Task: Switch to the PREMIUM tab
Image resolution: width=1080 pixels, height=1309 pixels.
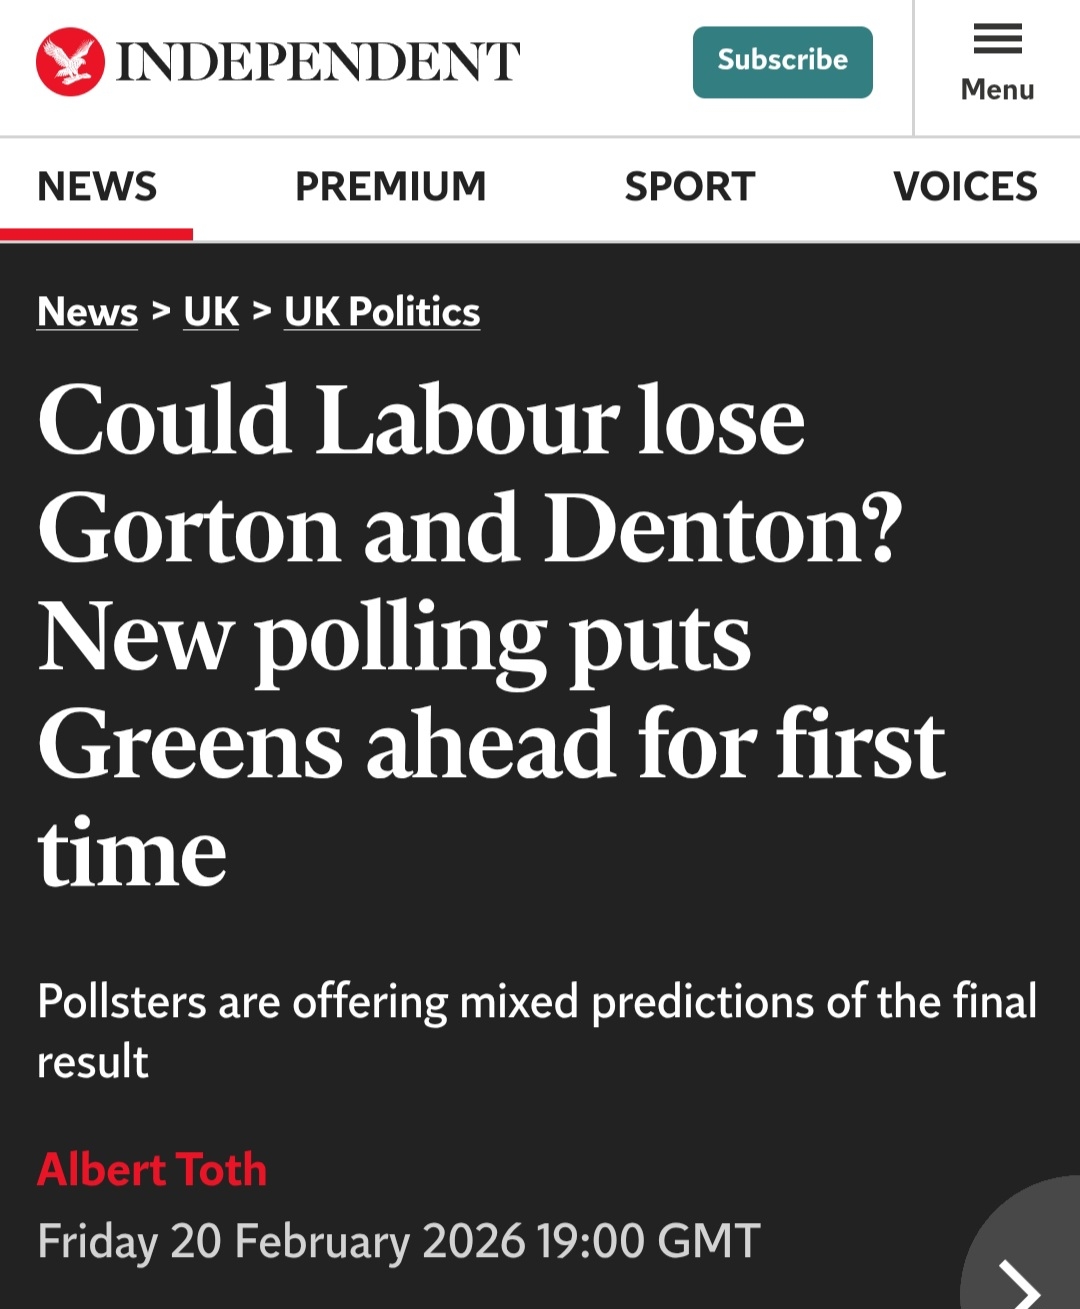Action: (390, 187)
